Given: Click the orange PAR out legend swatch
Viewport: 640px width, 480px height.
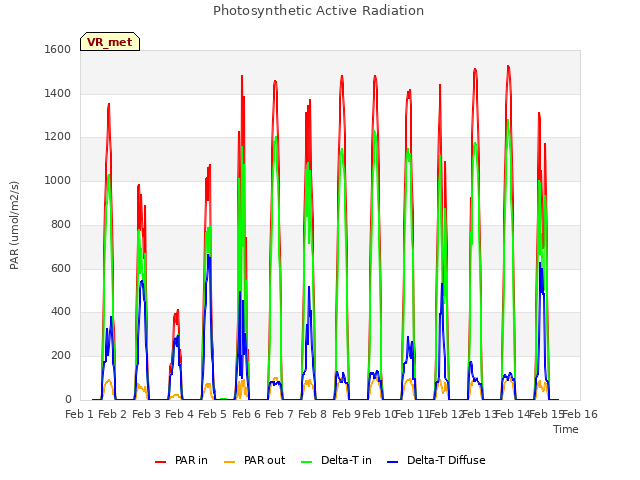Looking at the screenshot, I should [x=230, y=462].
